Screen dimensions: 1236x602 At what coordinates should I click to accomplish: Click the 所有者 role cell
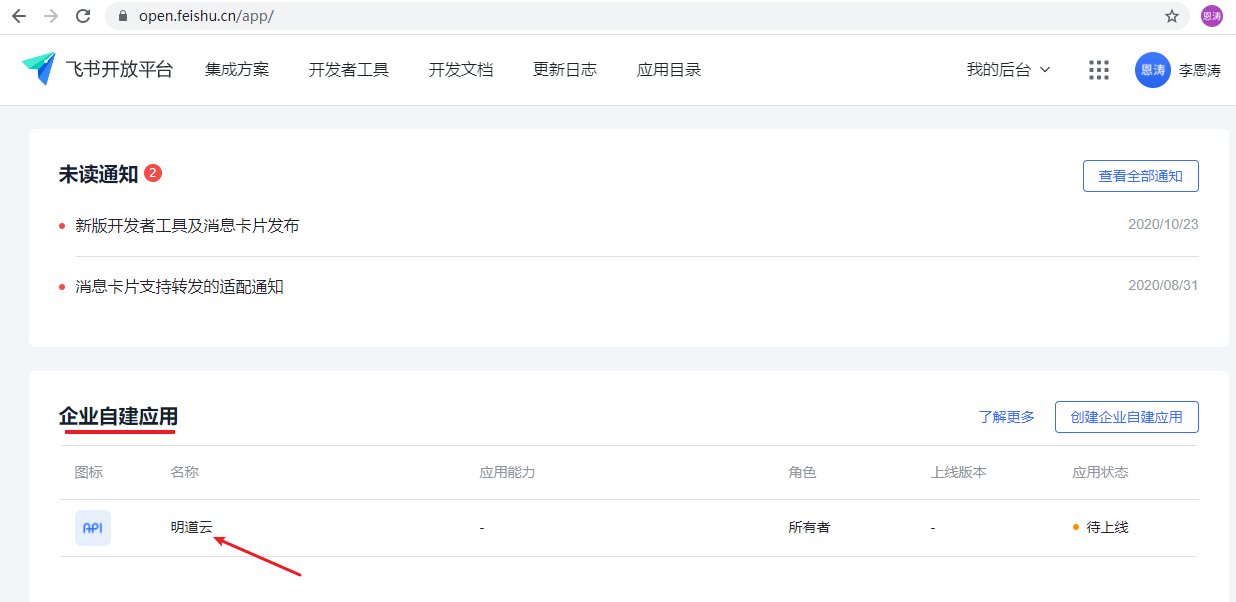click(809, 527)
